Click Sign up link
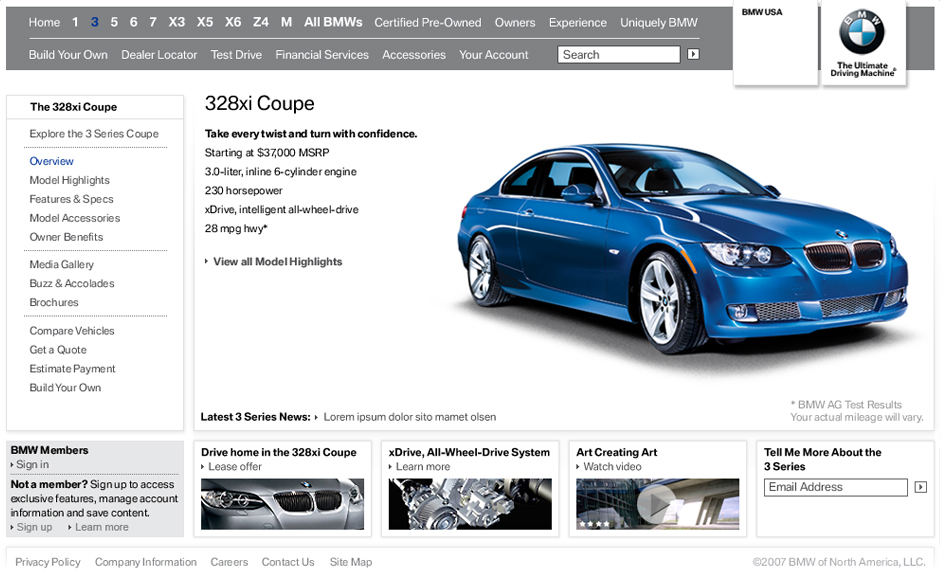Image resolution: width=940 pixels, height=575 pixels. coord(34,527)
